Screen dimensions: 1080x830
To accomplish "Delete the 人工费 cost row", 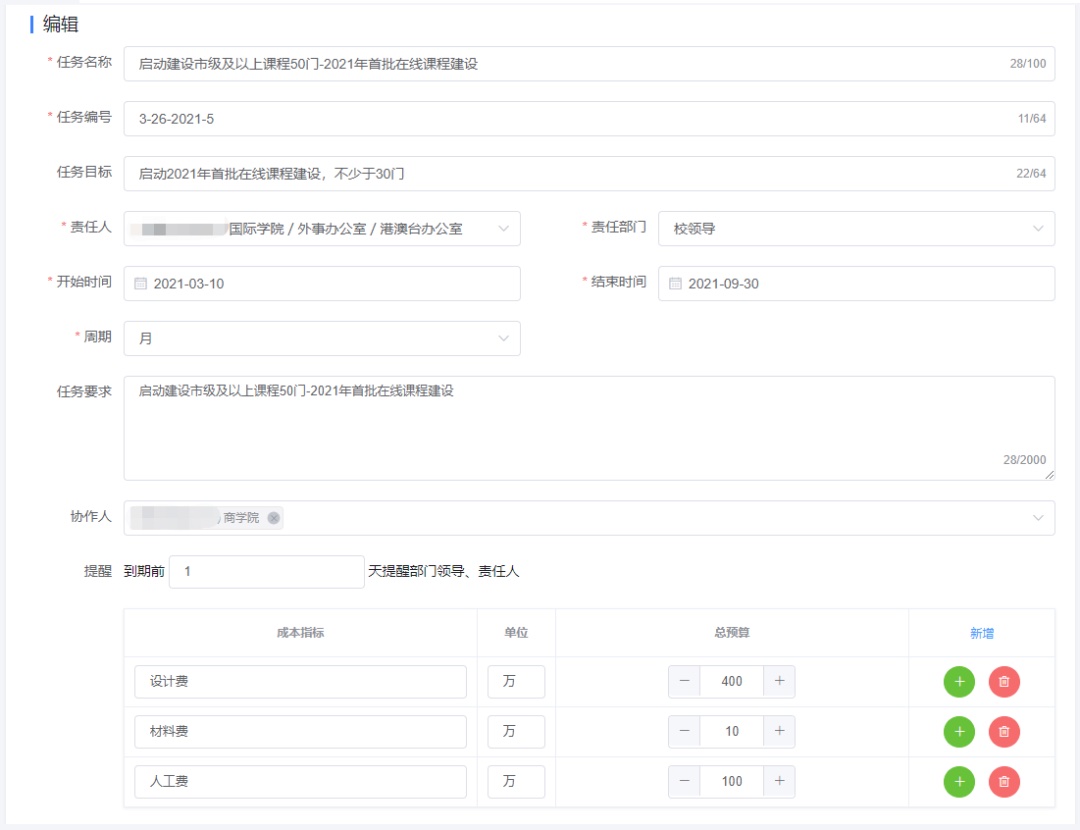I will click(x=1004, y=782).
